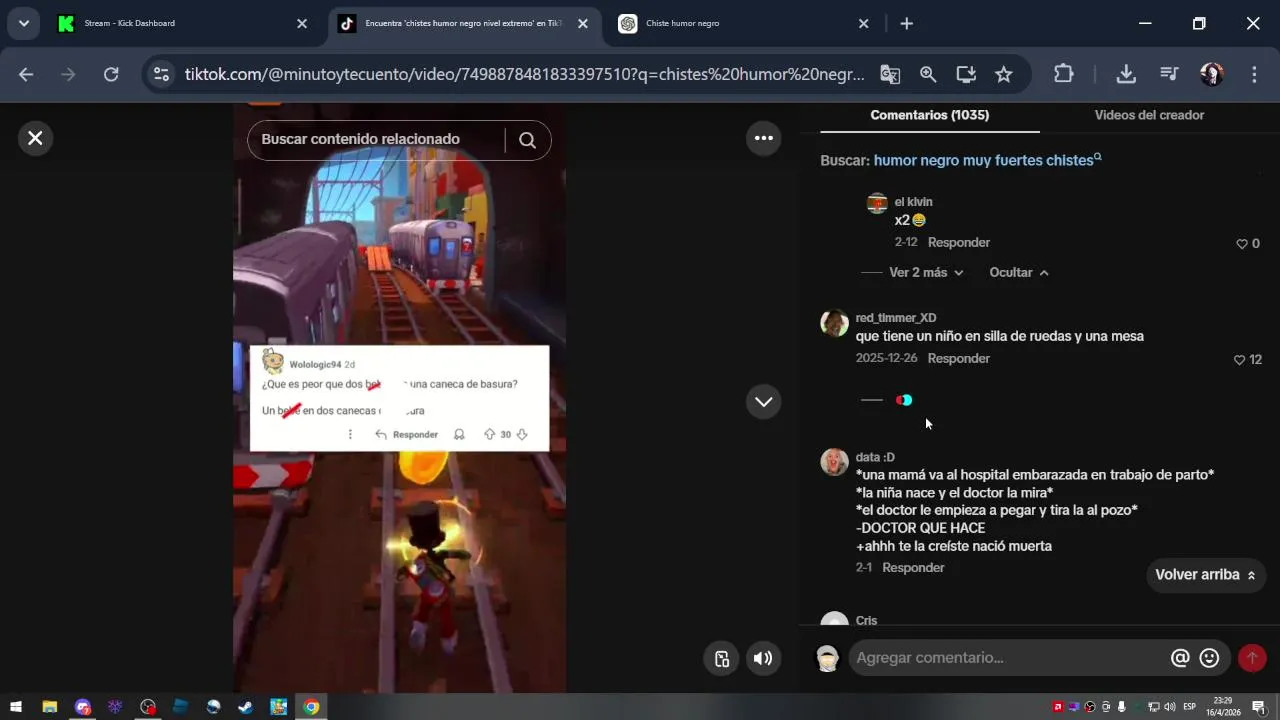This screenshot has height=720, width=1280.
Task: Click username red_timmer_XD
Action: tap(896, 318)
